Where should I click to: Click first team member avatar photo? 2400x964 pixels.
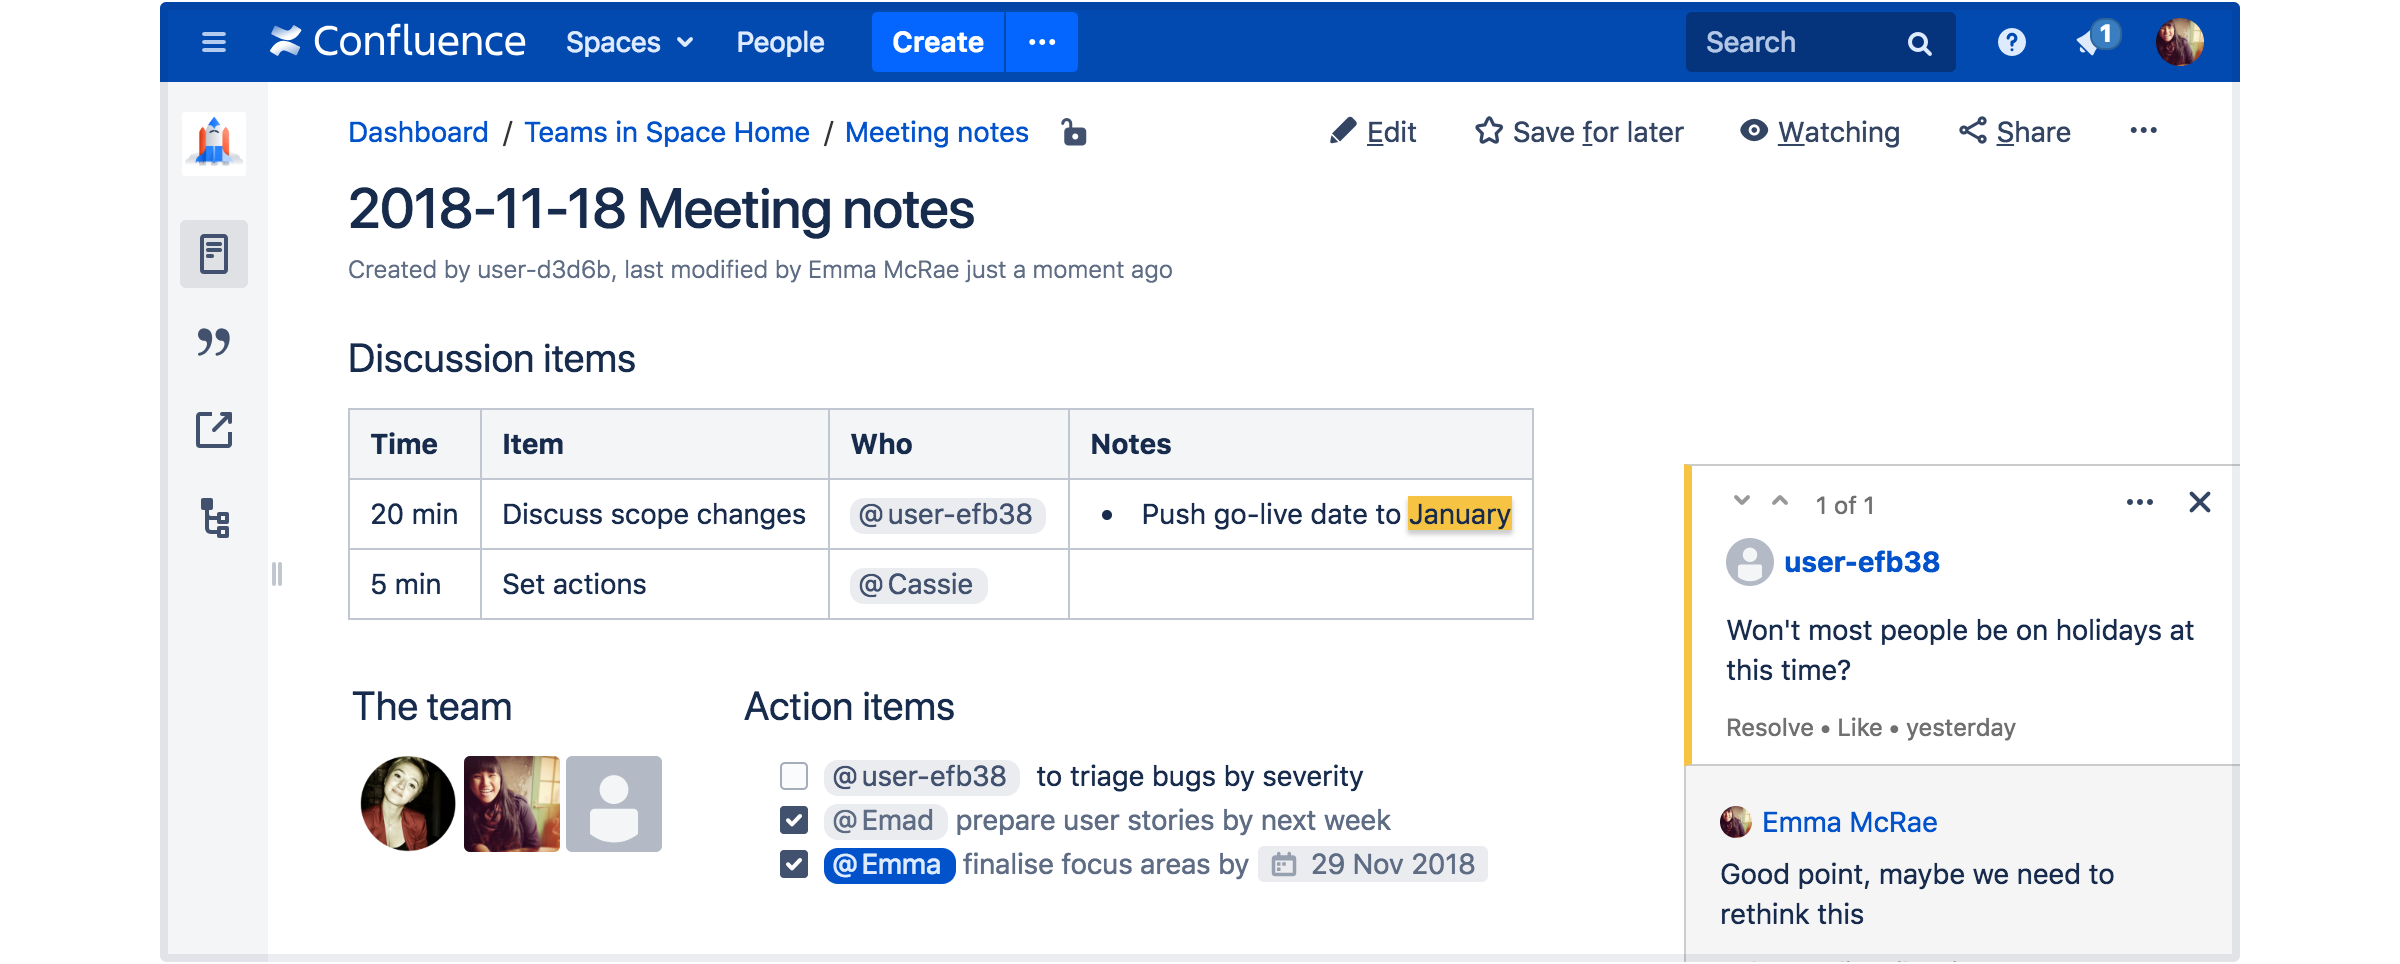tap(408, 804)
